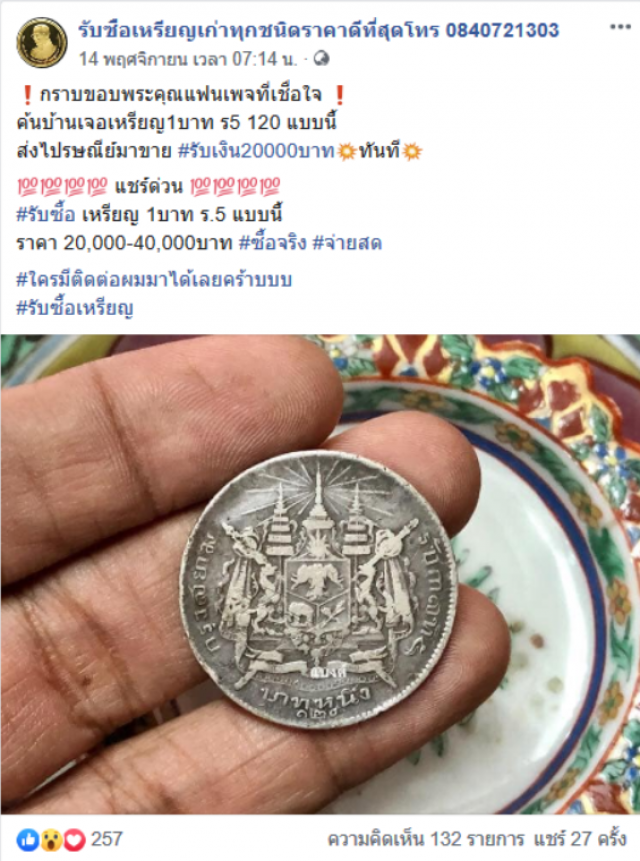Open the three-dot post options menu
The height and width of the screenshot is (861, 640).
coord(620,27)
